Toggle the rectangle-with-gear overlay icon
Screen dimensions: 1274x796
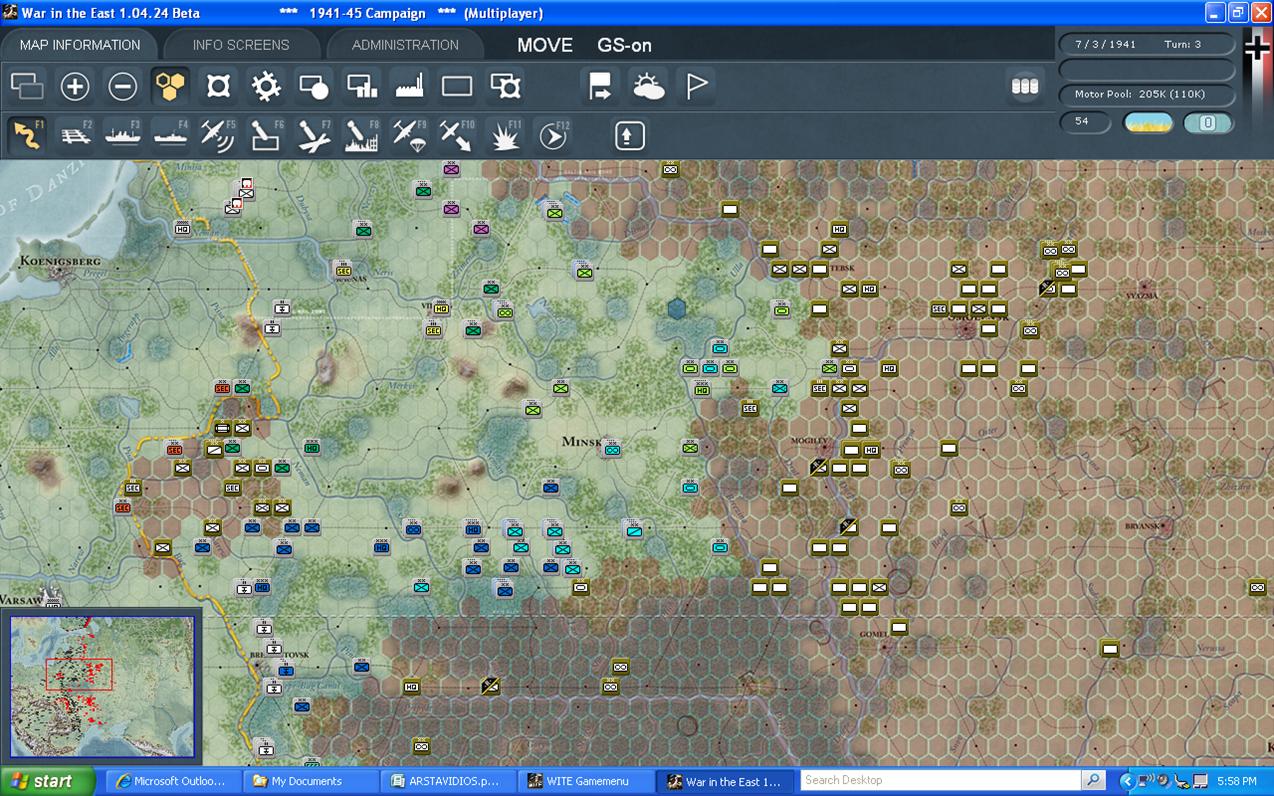click(x=505, y=87)
